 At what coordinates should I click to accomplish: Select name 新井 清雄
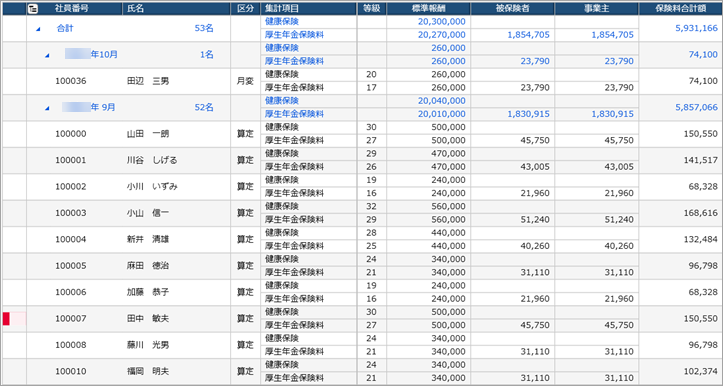click(148, 239)
